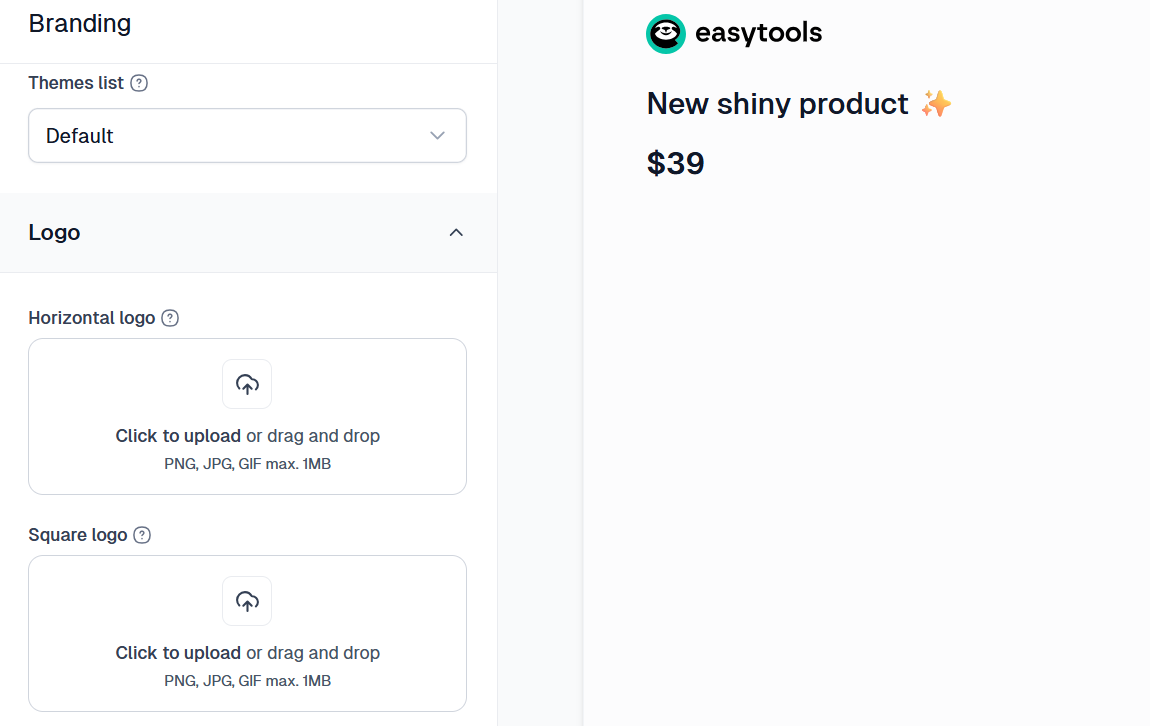1150x726 pixels.
Task: Click the Horizontal logo help icon
Action: [170, 318]
